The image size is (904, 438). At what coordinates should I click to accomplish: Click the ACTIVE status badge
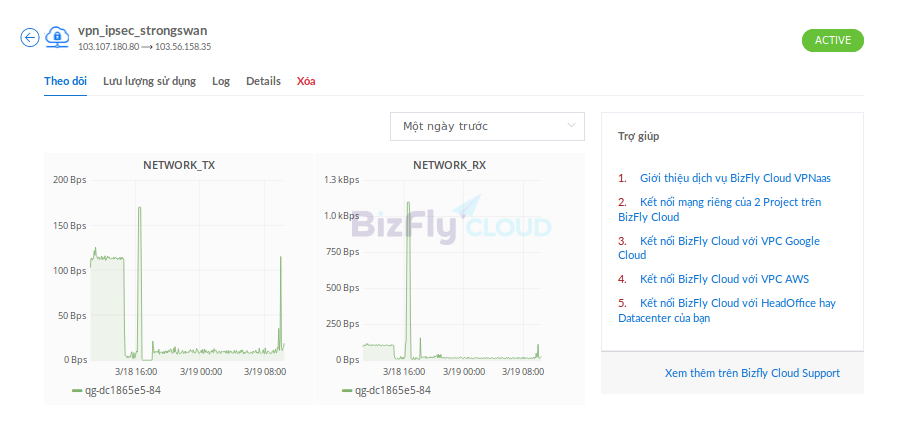(833, 40)
